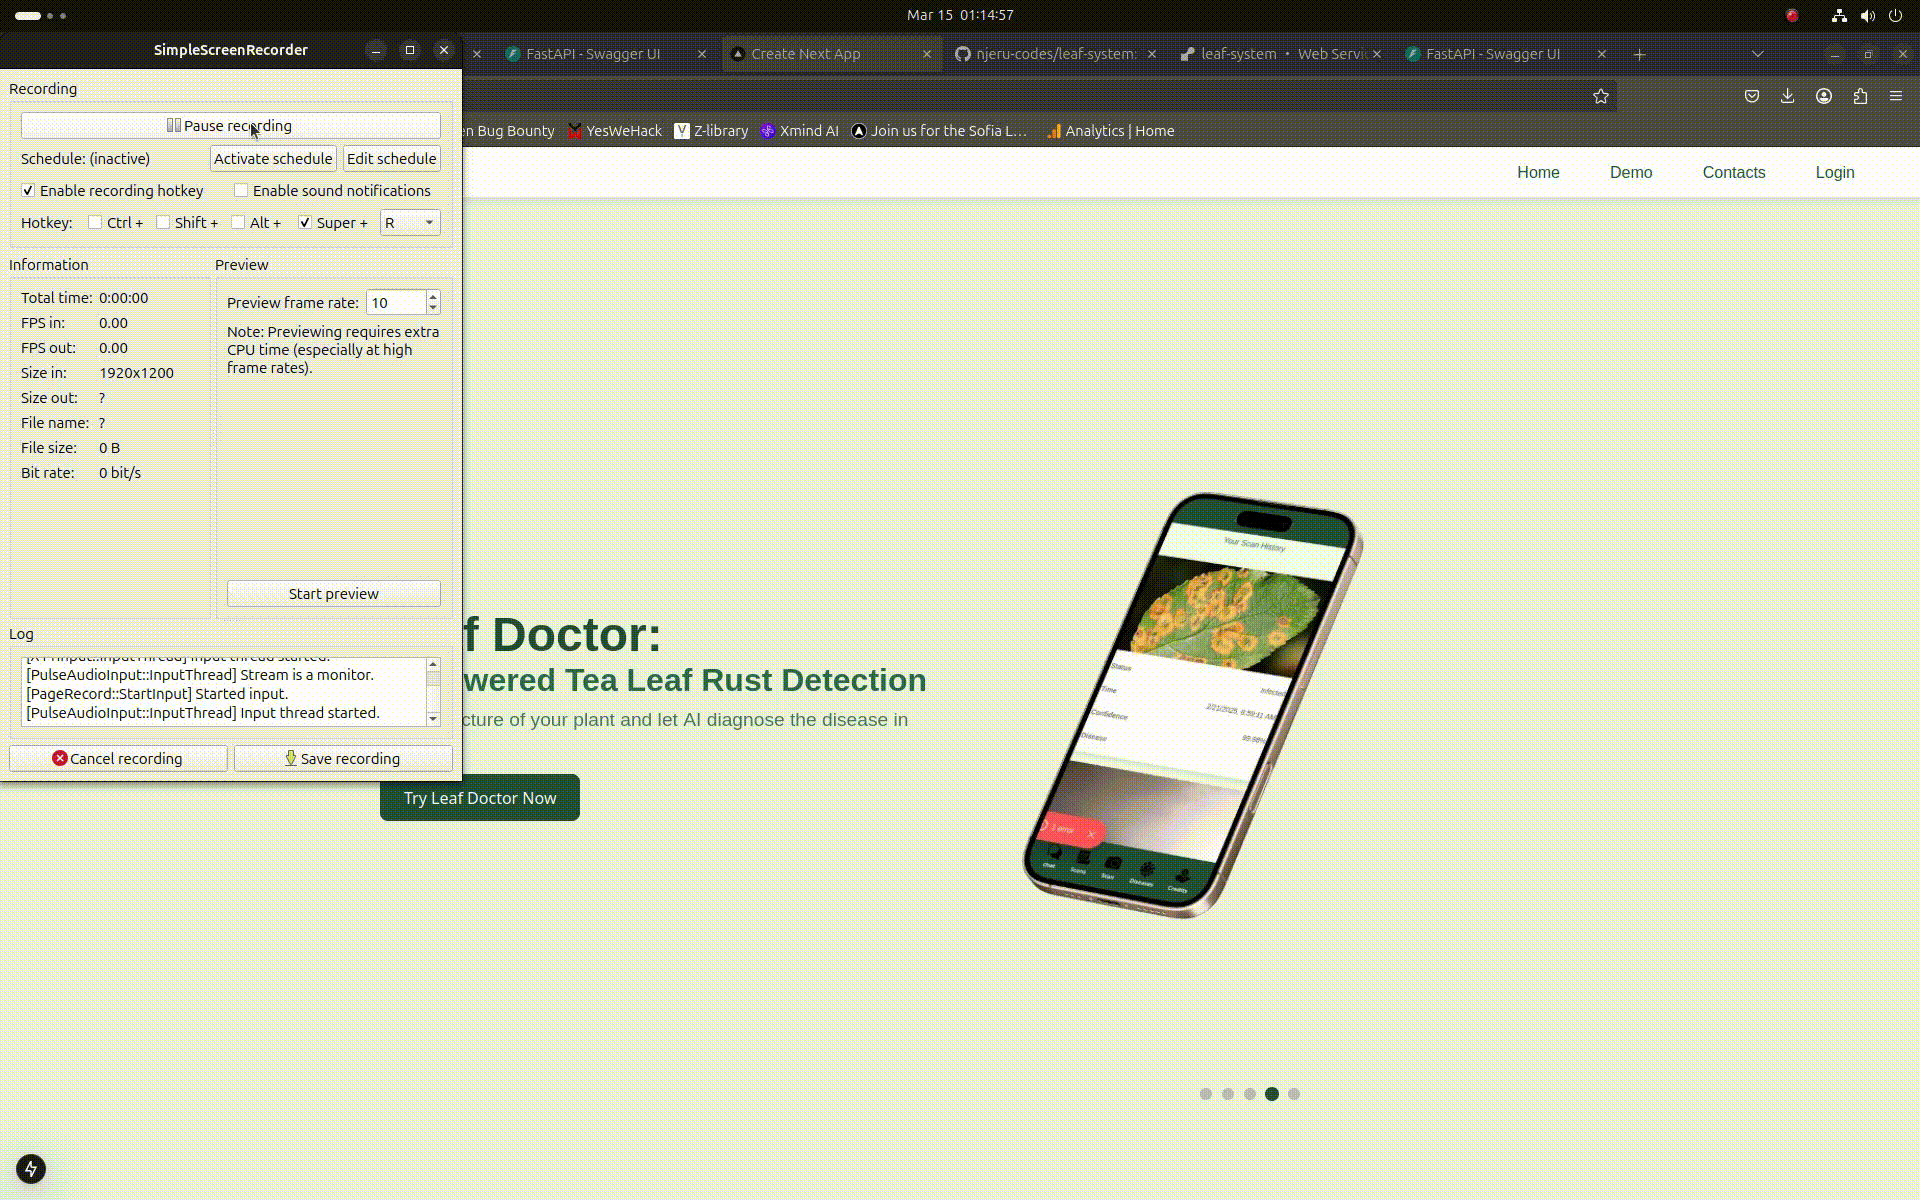Pause the recording in SimpleScreenRecorder
Screen dimensions: 1920x1200
(230, 126)
